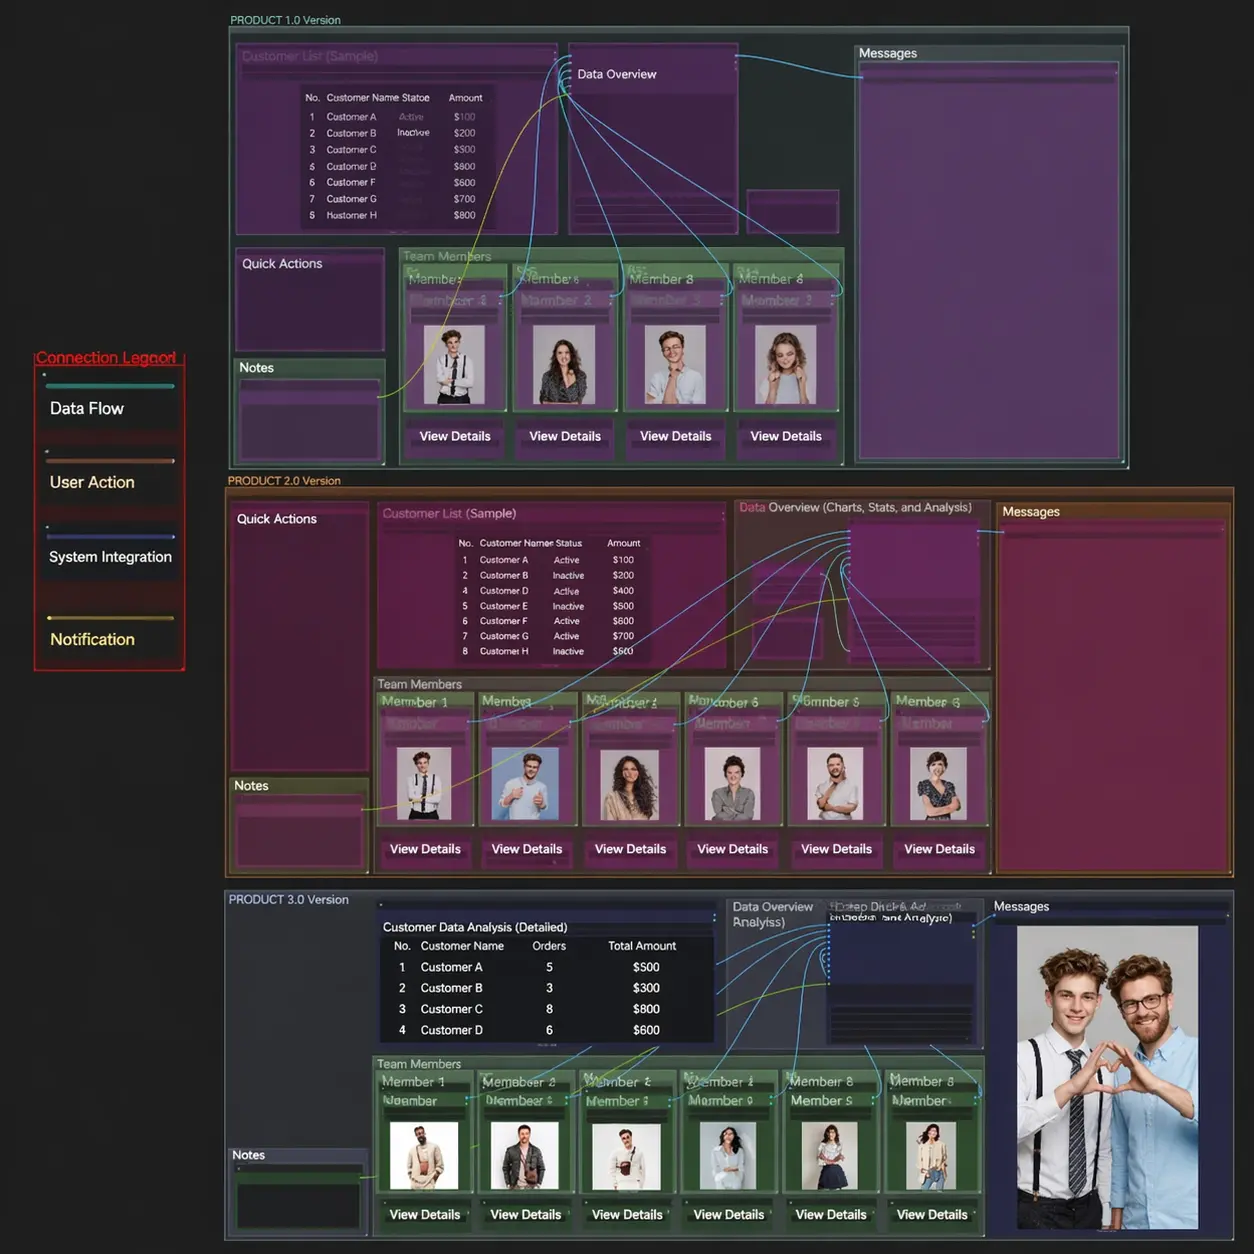Open Member 1 beige outfit man photo, Product 3.0

424,1156
